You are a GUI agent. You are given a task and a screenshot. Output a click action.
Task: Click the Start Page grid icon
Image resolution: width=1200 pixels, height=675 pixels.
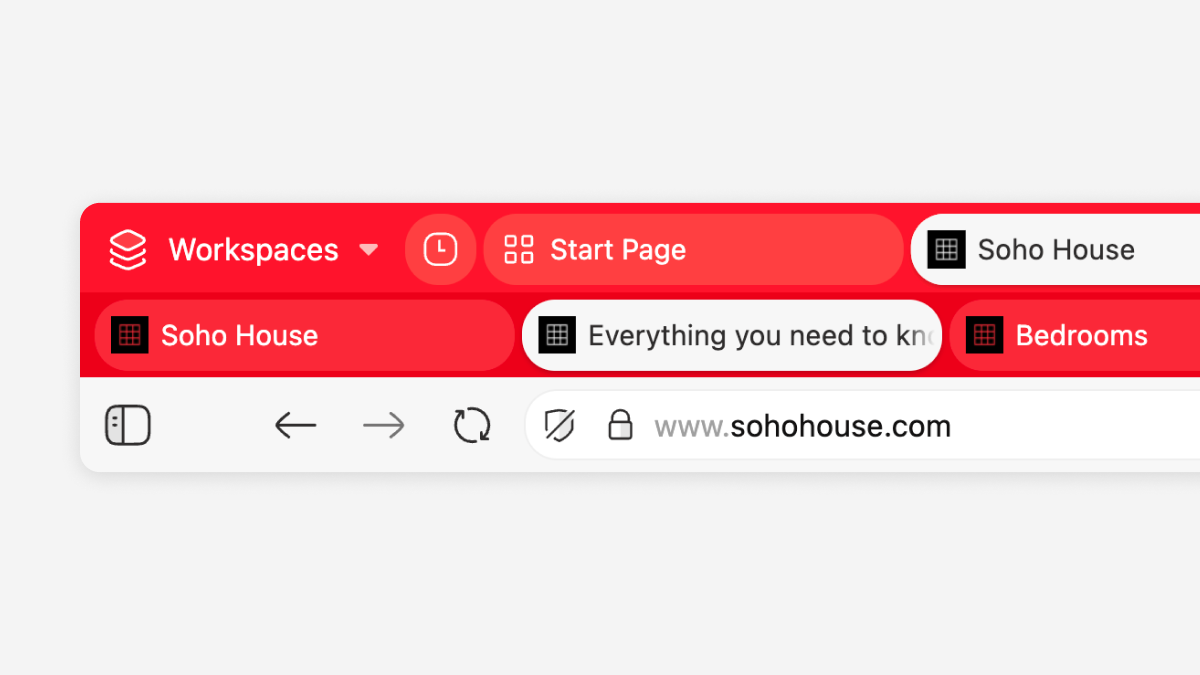(x=519, y=249)
